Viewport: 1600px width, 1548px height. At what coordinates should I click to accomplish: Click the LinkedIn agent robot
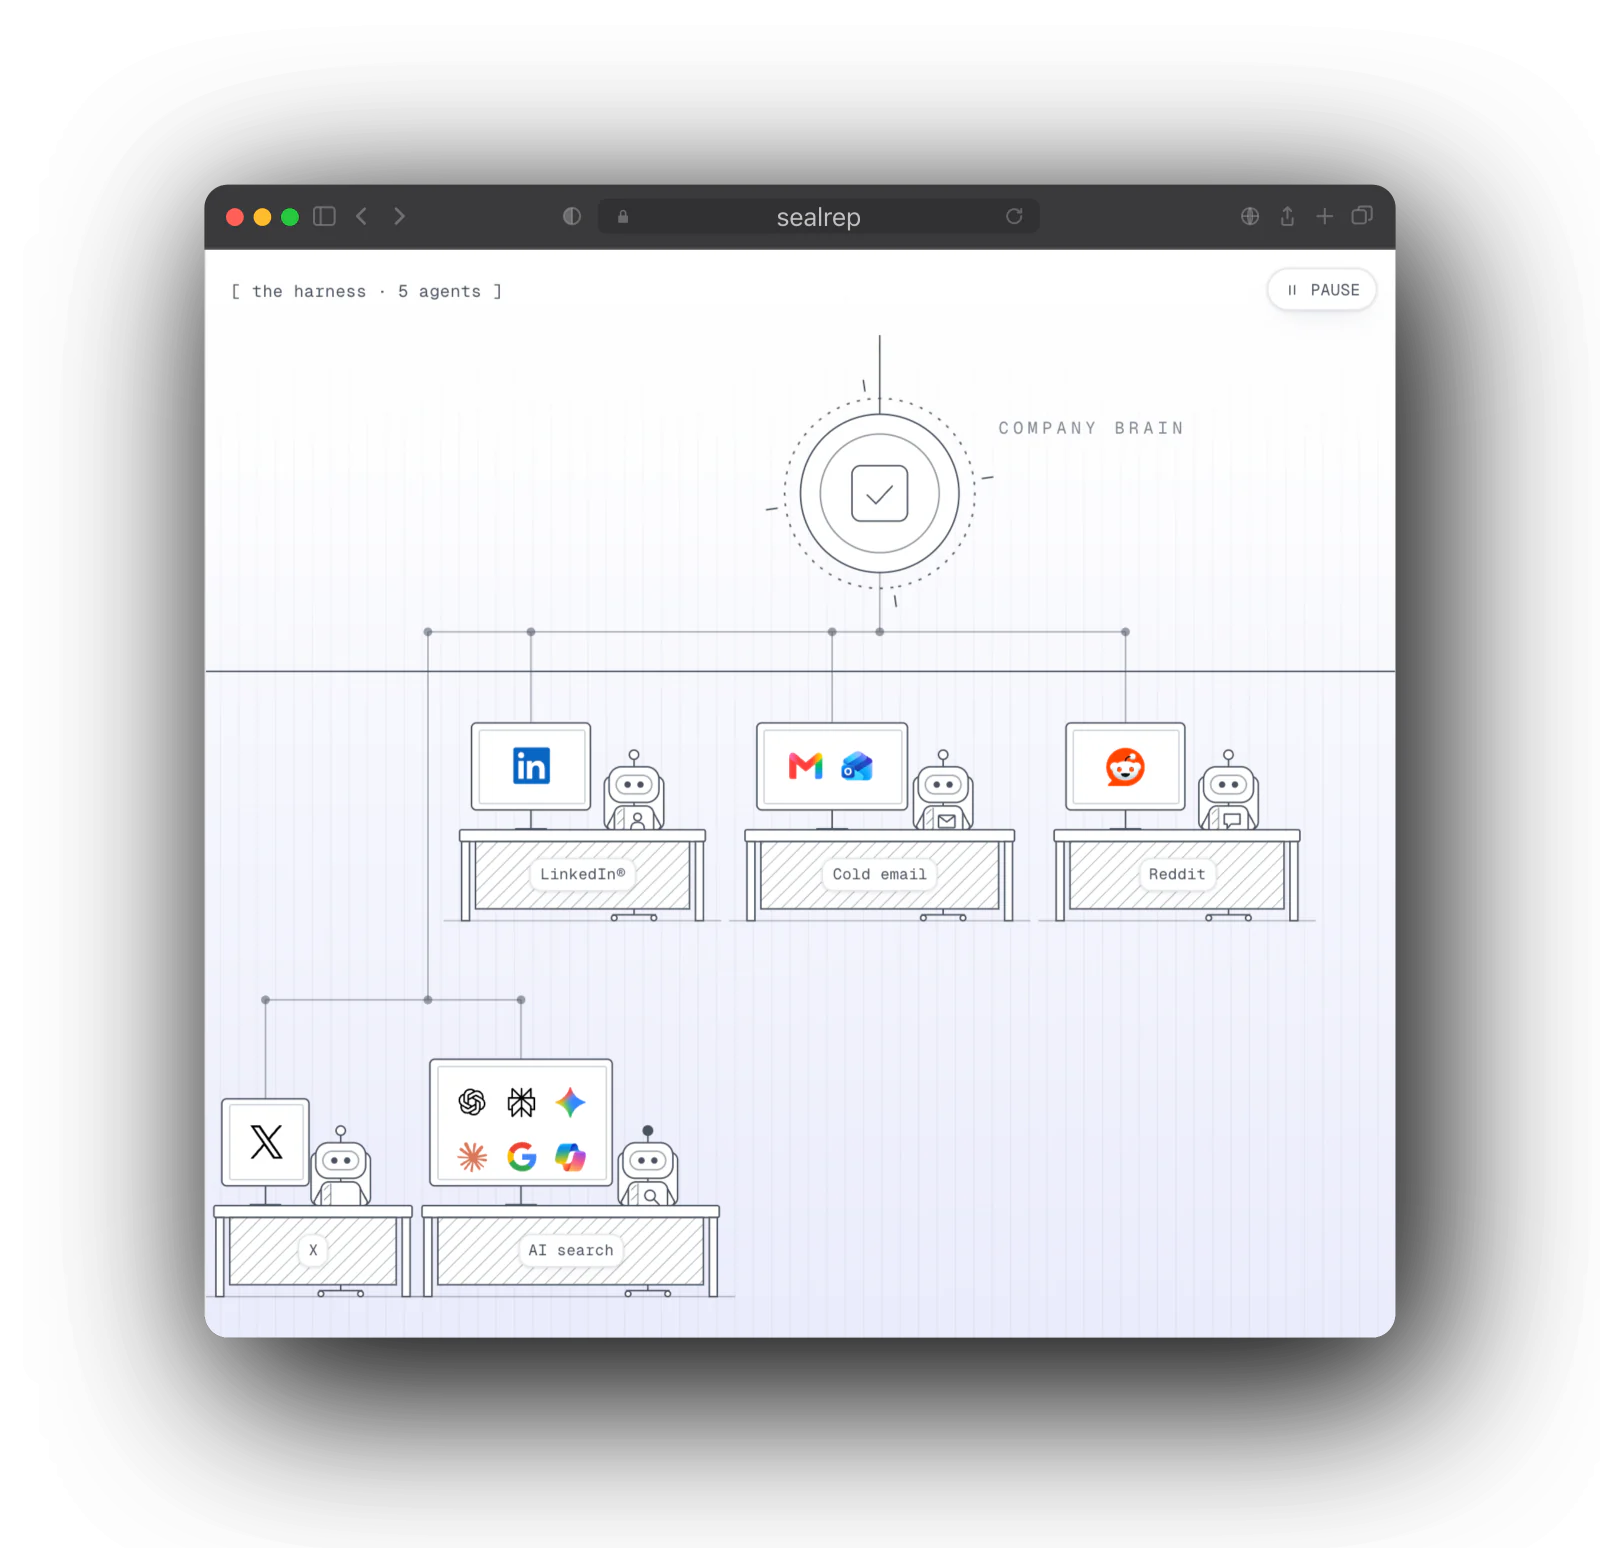[634, 792]
